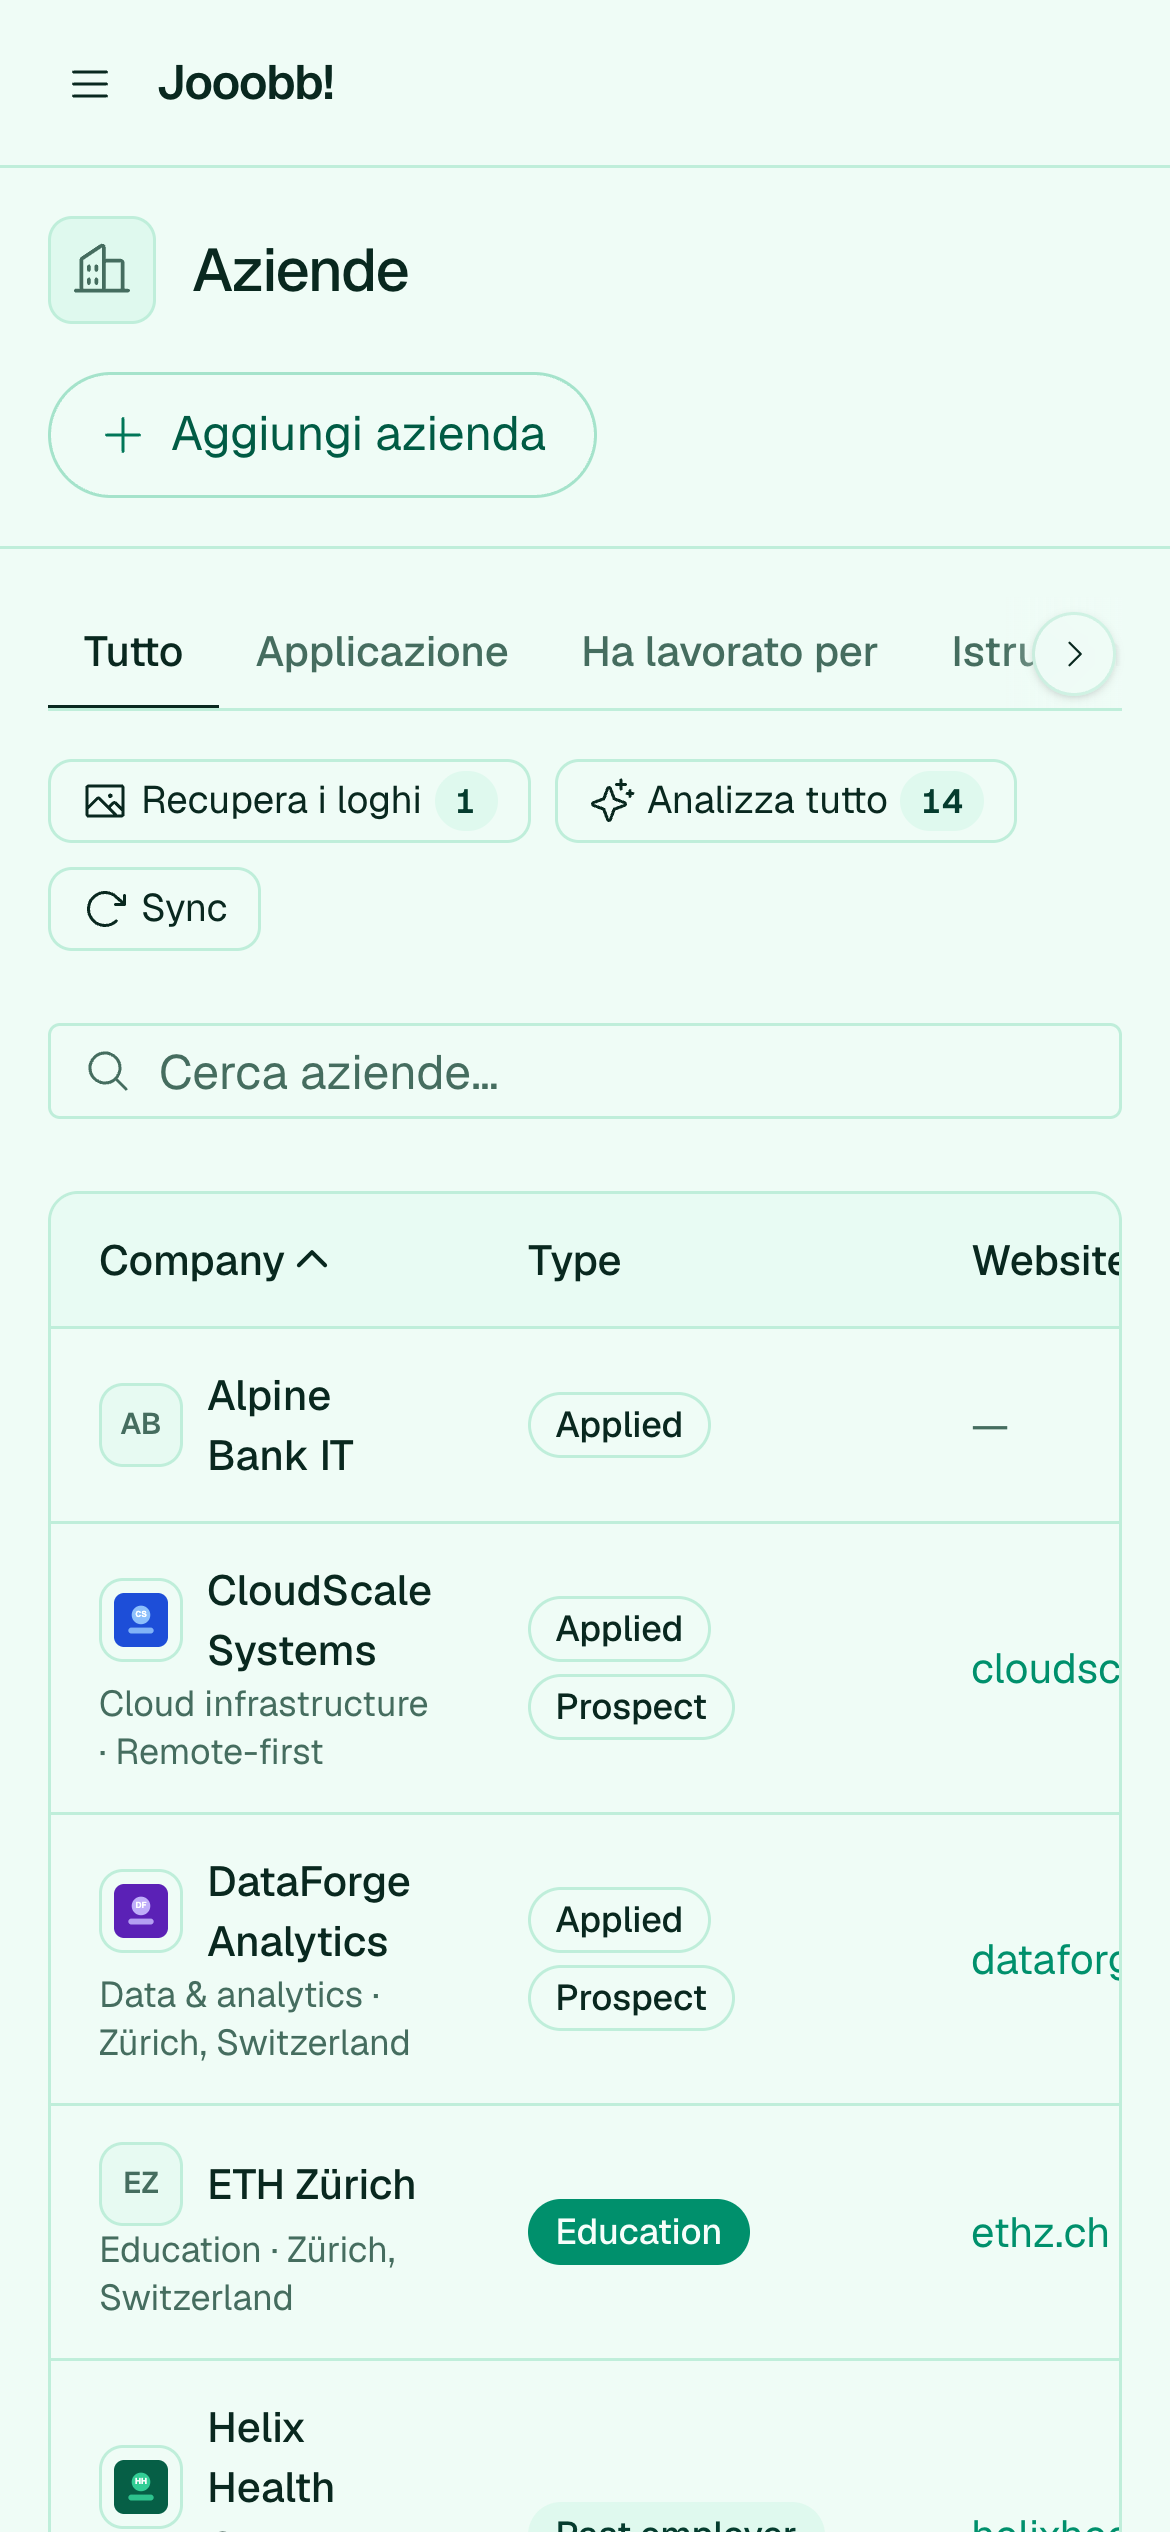The image size is (1170, 2532).
Task: Click the Type column header
Action: click(575, 1261)
